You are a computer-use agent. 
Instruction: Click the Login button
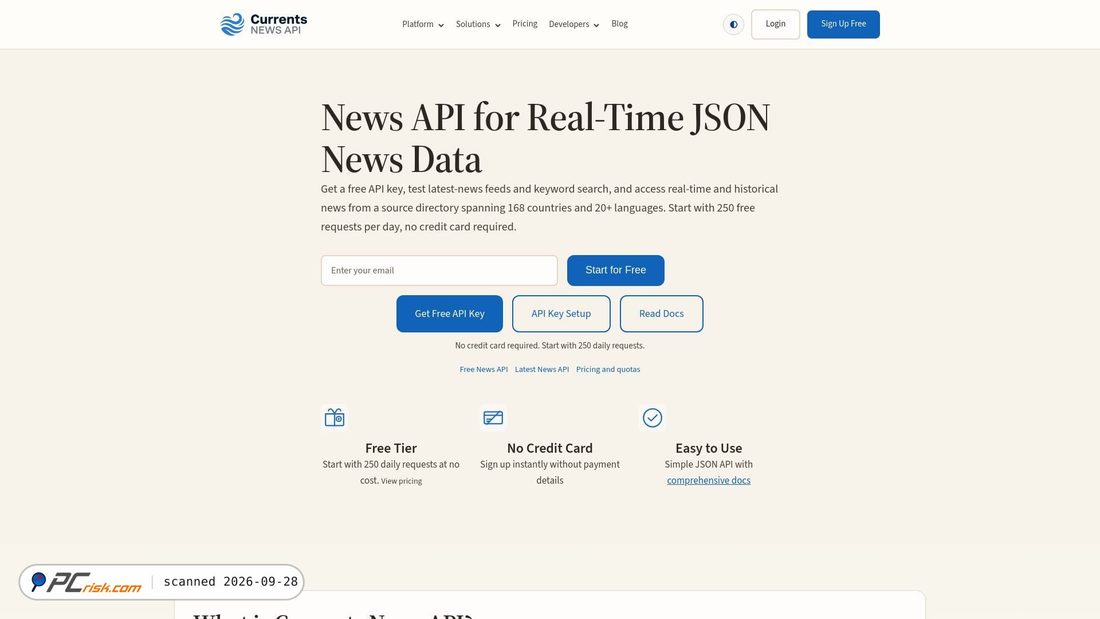click(x=775, y=25)
